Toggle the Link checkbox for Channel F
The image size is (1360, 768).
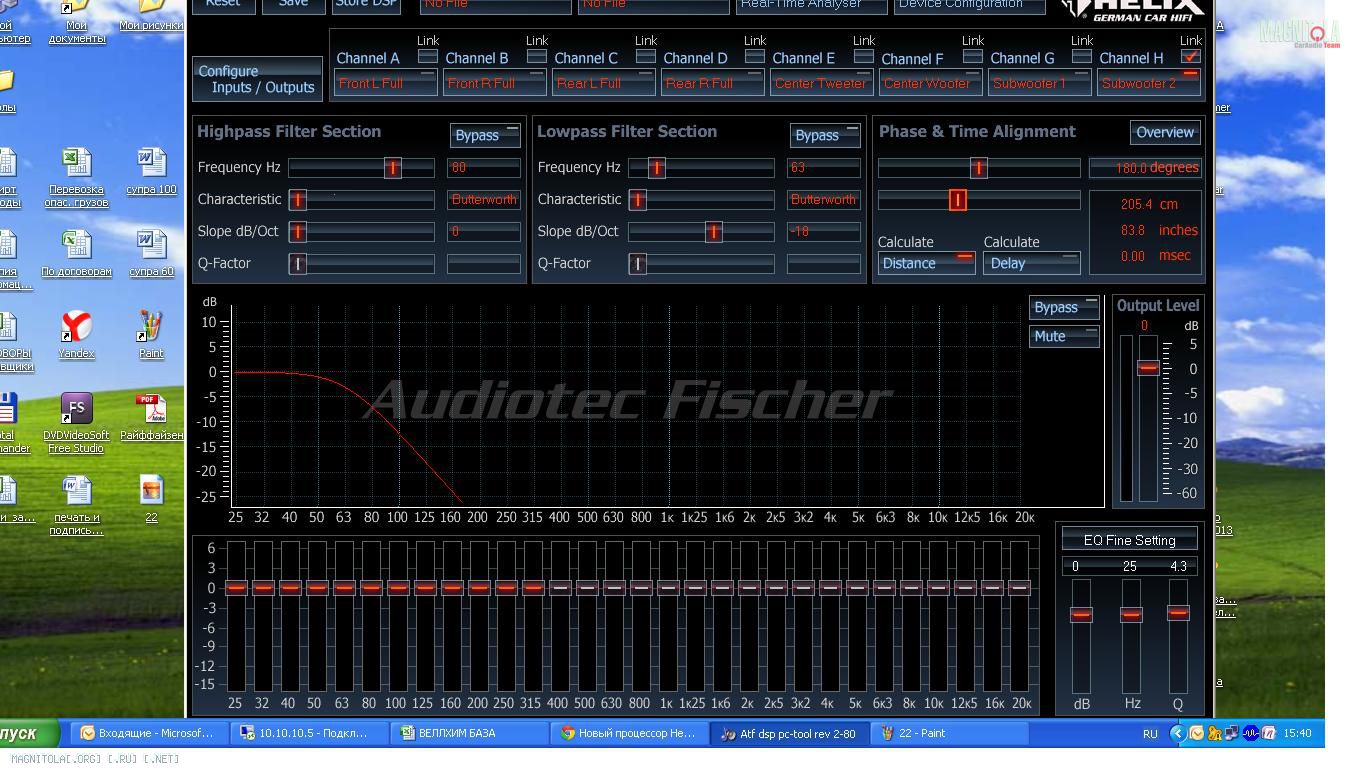point(973,56)
